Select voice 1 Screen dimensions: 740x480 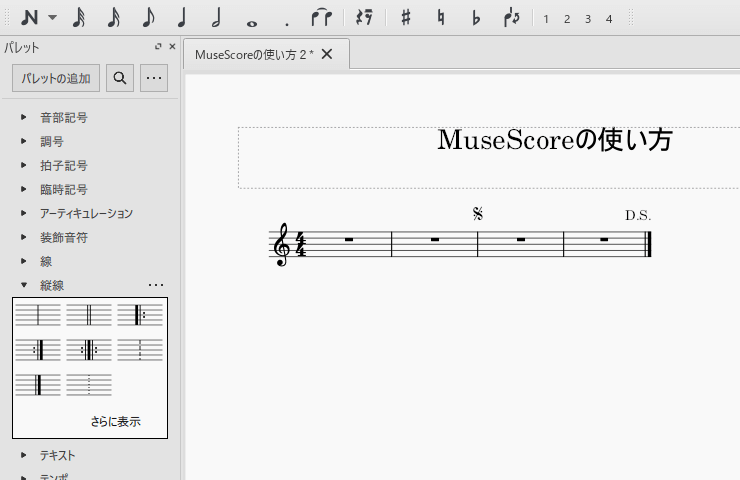pyautogui.click(x=546, y=19)
